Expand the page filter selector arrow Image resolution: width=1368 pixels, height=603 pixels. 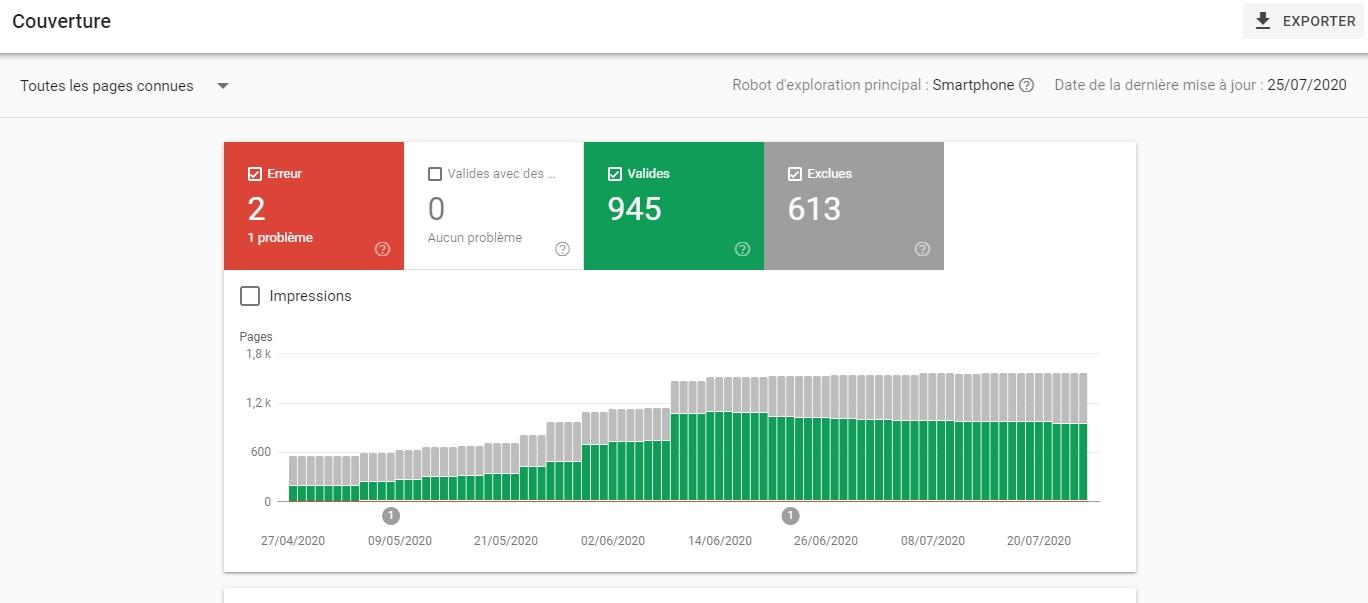pyautogui.click(x=224, y=85)
